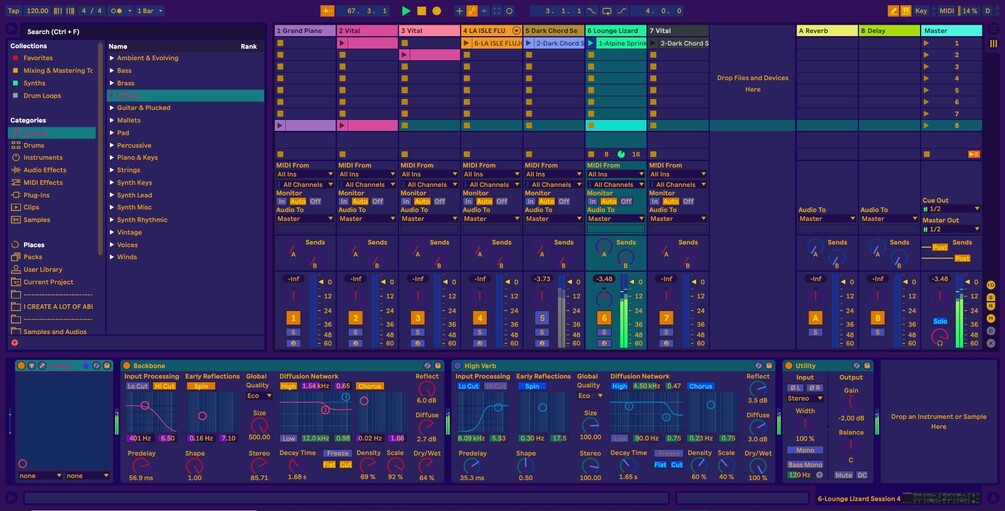This screenshot has height=511, width=1005.
Task: Click the session record circle icon
Action: 510,11
